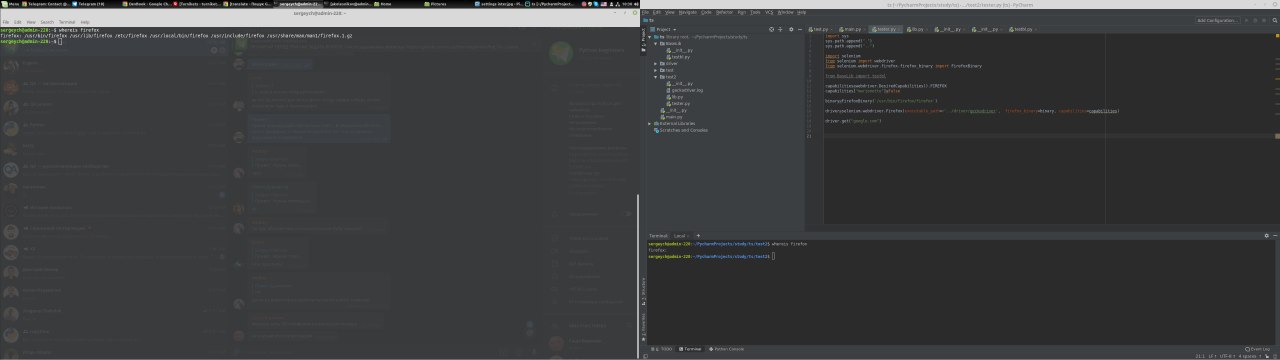
Task: Open PyCharm's Run menu
Action: tap(741, 12)
